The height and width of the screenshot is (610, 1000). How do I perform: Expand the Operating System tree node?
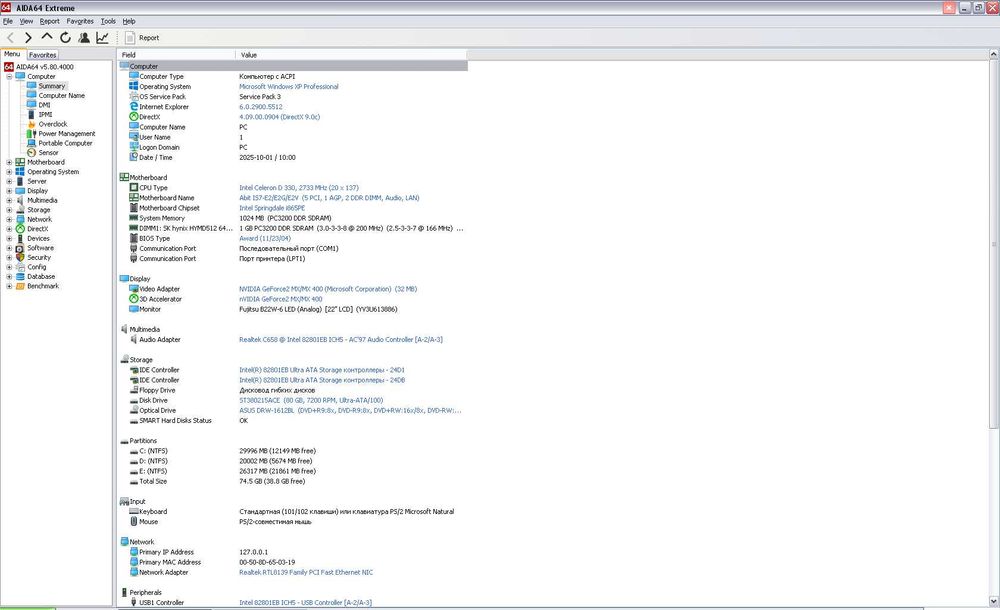[x=9, y=172]
